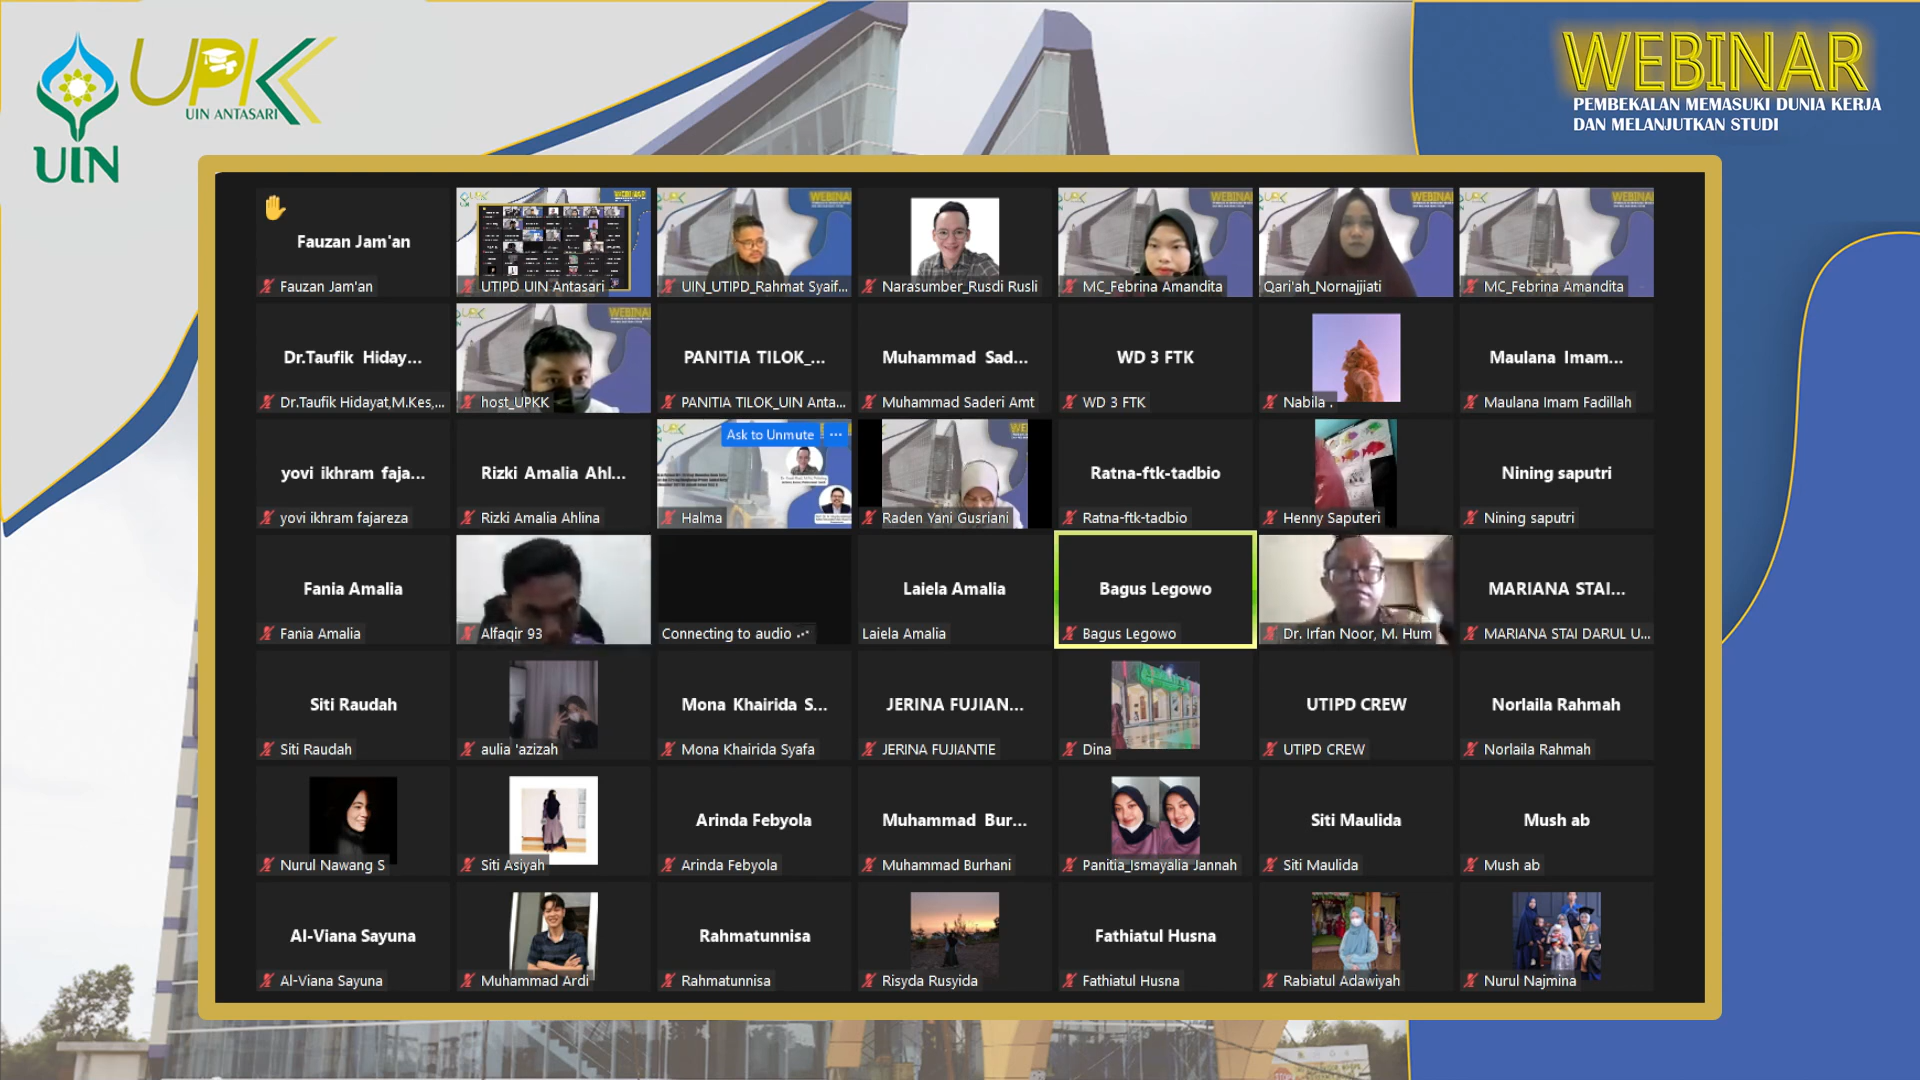
Task: Click muted mic icon beside UTIPD UIN Antasari
Action: tap(468, 286)
